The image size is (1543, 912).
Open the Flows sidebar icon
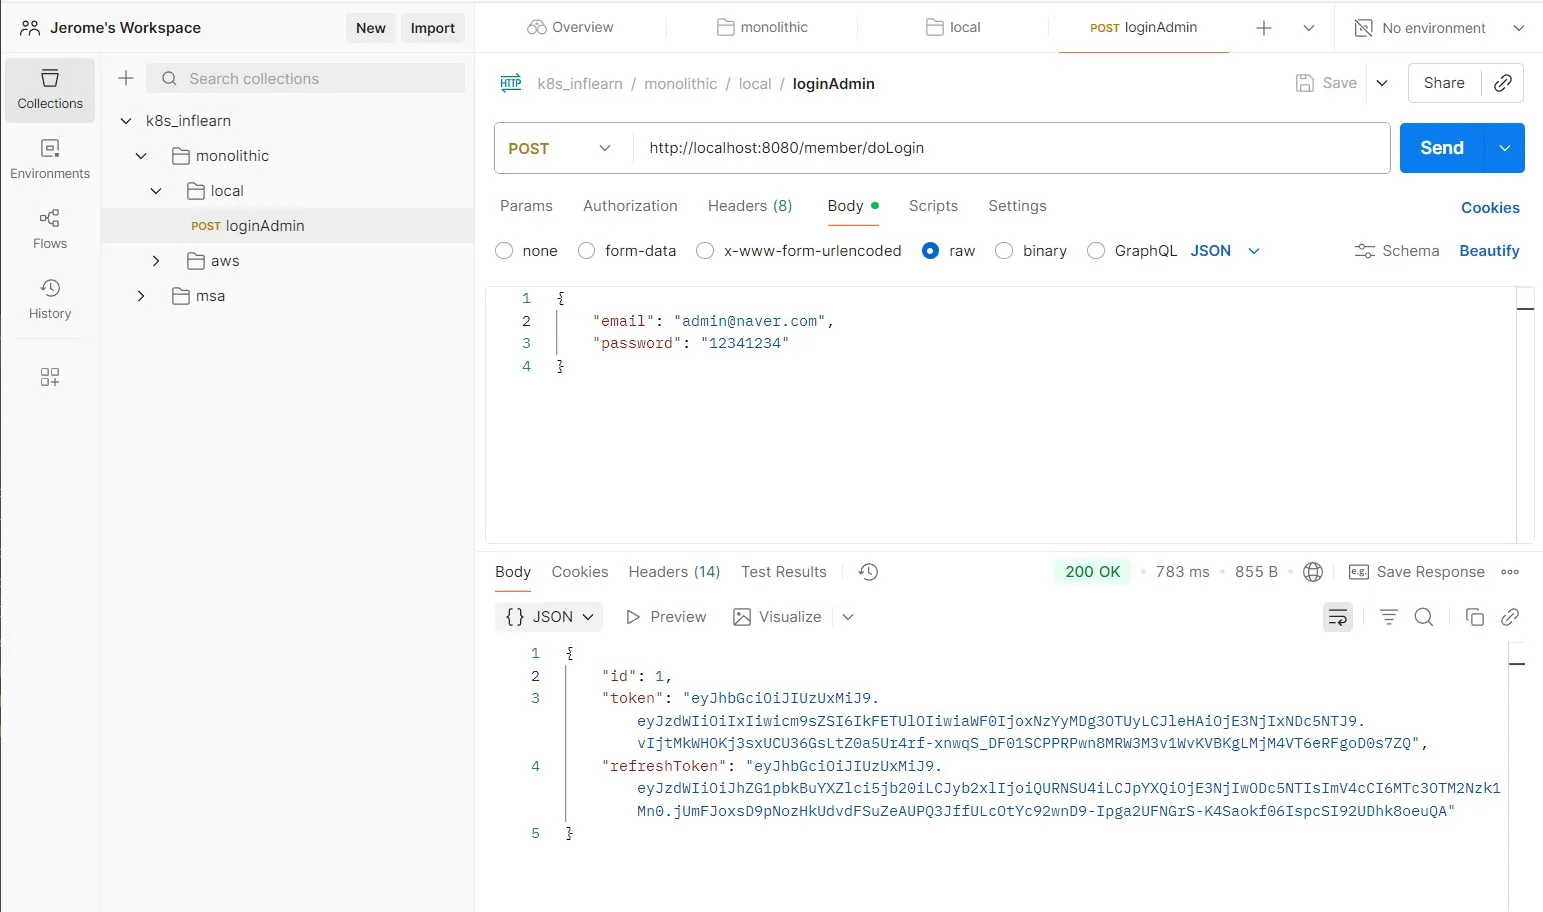coord(49,228)
